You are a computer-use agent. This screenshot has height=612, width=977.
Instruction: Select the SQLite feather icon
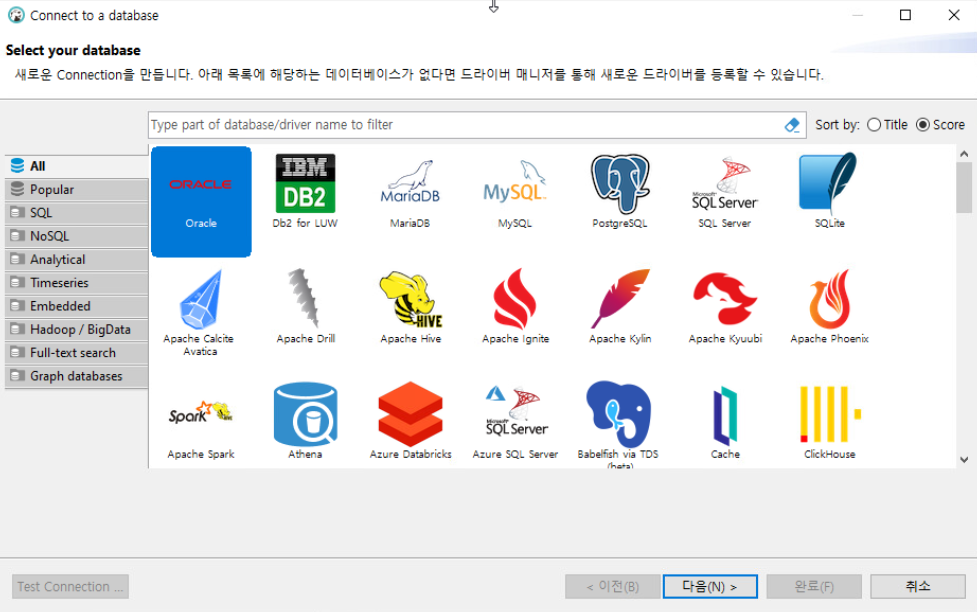coord(829,191)
